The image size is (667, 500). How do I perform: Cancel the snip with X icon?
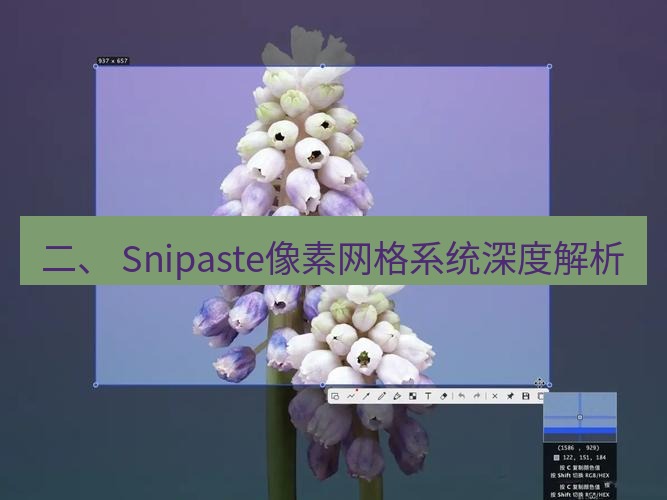click(495, 396)
